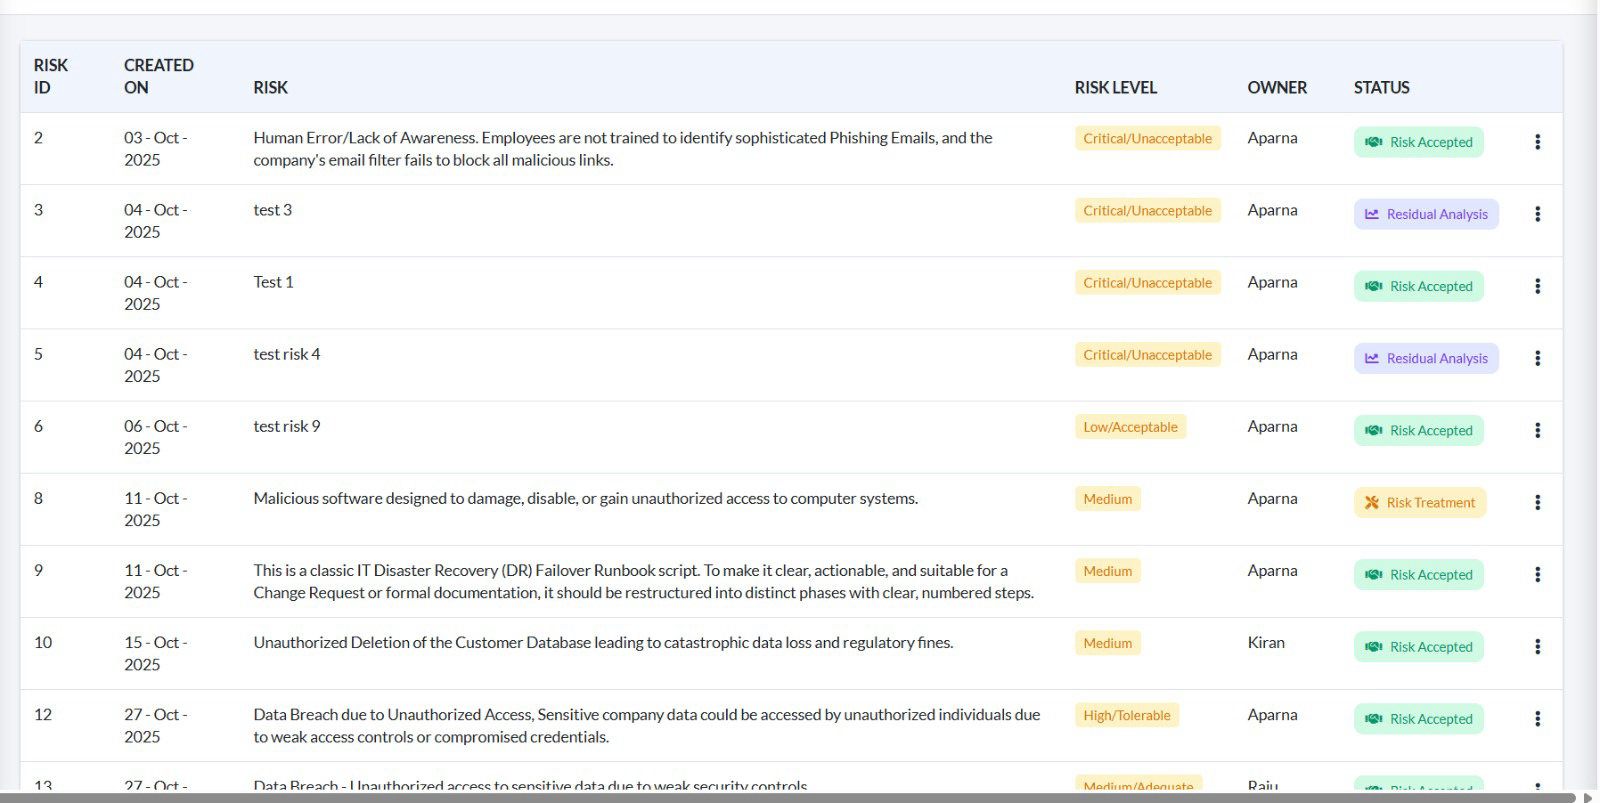Click the Low/Acceptable badge for 'test risk 9'
The width and height of the screenshot is (1600, 803).
point(1130,427)
